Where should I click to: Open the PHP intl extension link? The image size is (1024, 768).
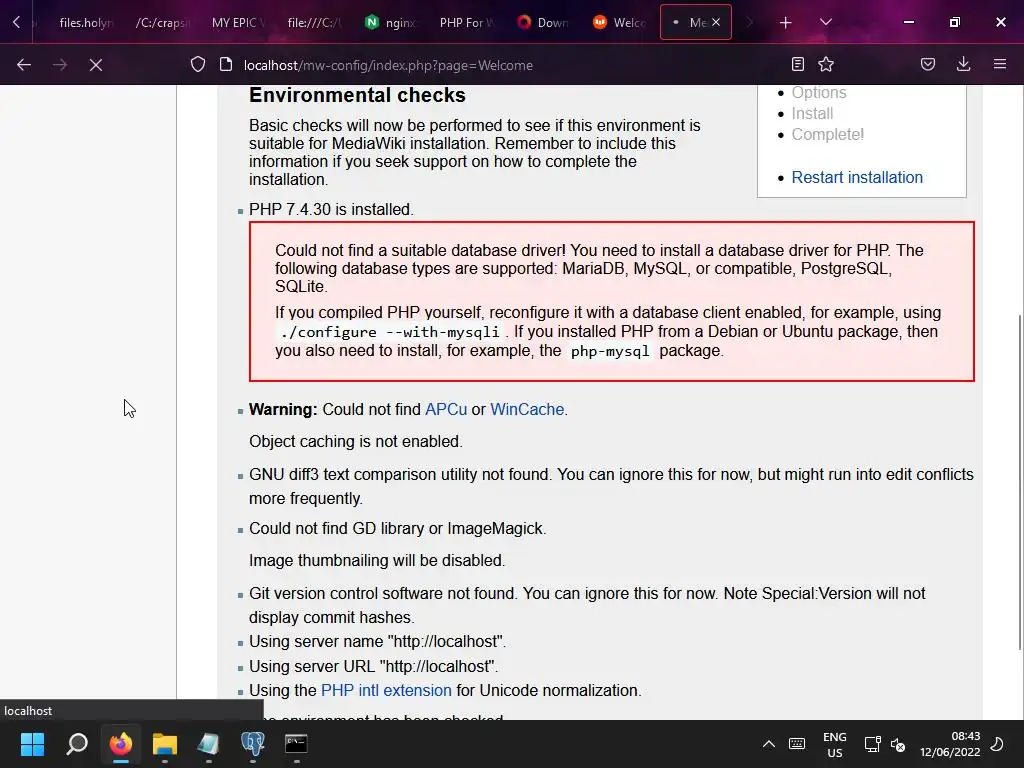(386, 690)
